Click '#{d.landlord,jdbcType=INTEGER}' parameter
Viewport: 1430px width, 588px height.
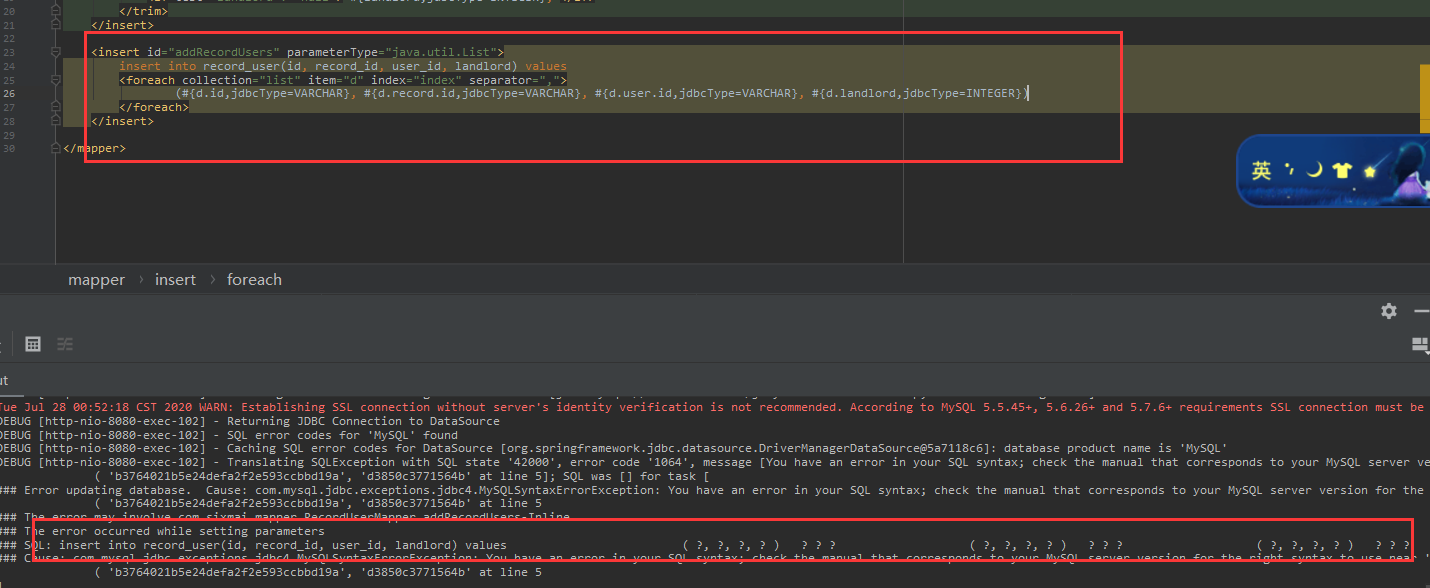tap(918, 93)
